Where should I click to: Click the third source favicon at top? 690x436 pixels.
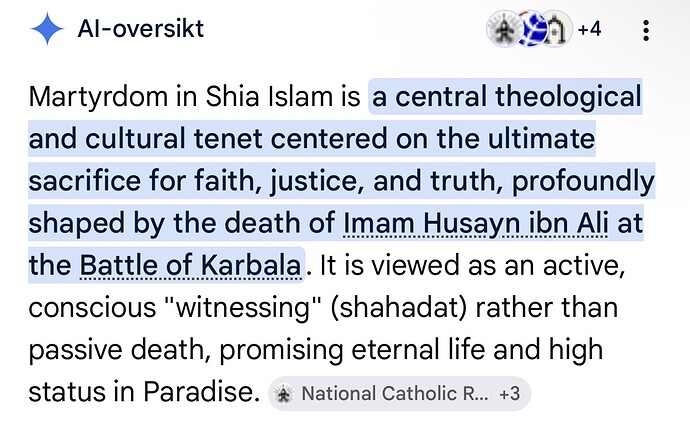[557, 29]
